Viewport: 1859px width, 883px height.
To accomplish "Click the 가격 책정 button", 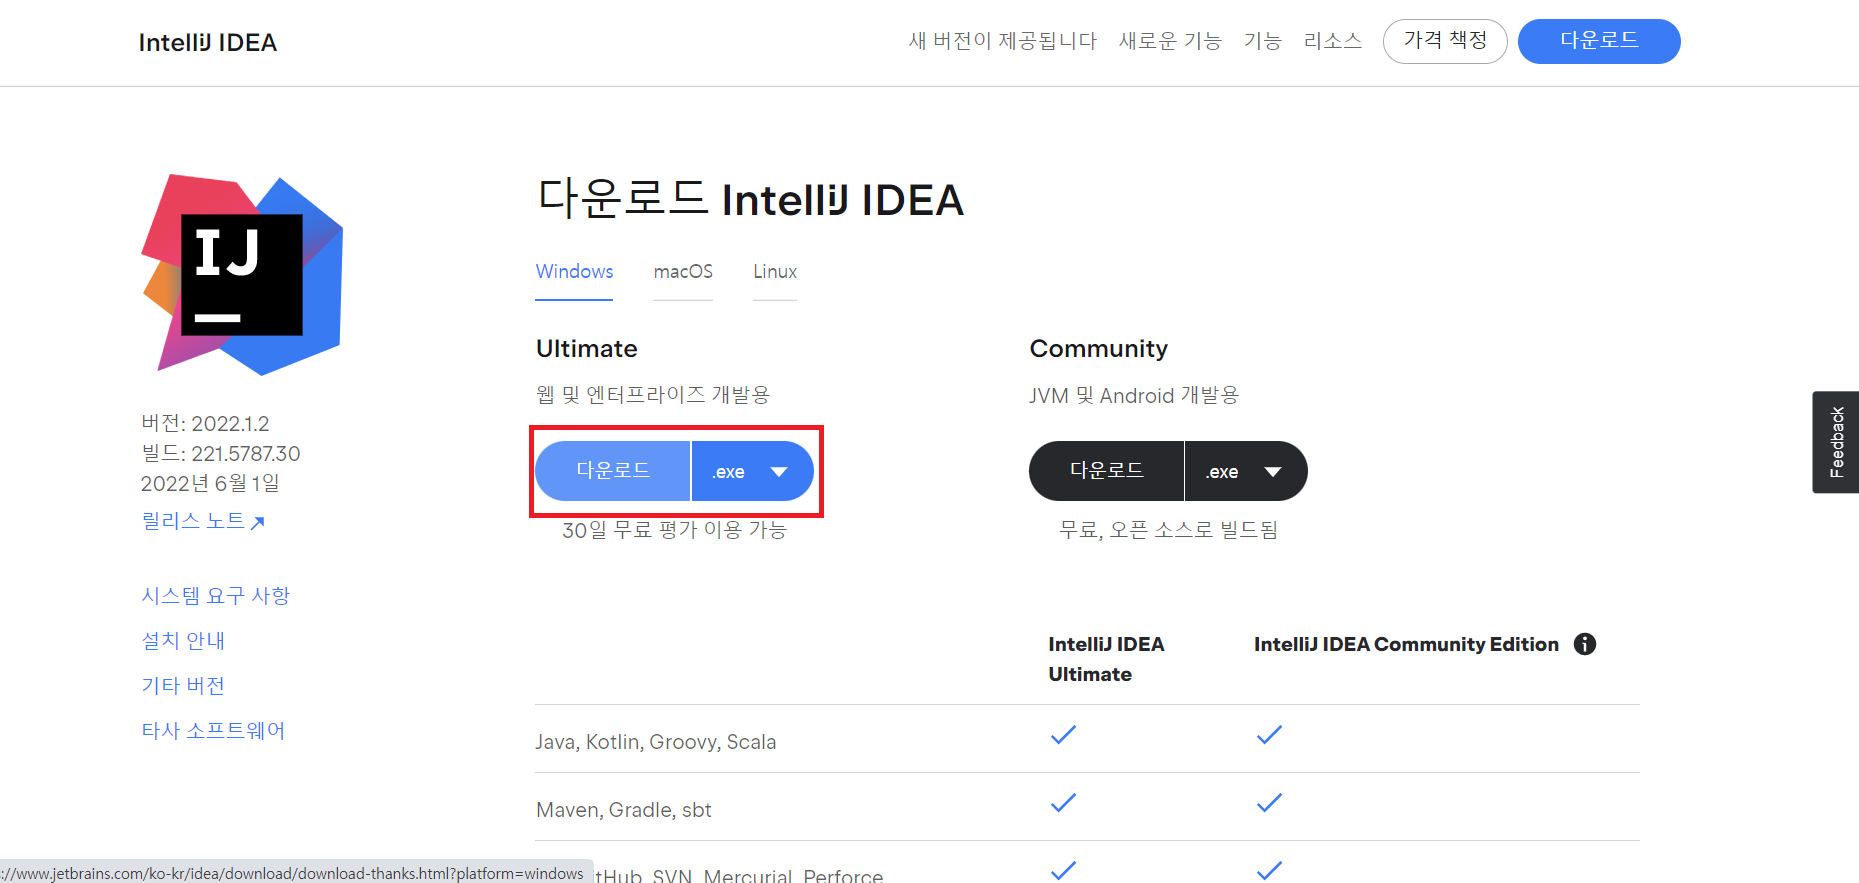I will pyautogui.click(x=1445, y=41).
